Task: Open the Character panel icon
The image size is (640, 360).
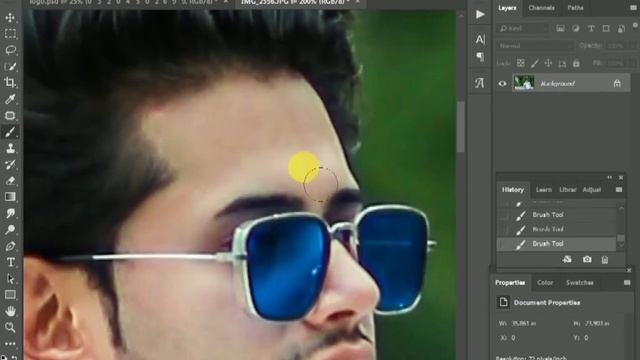Action: (480, 39)
